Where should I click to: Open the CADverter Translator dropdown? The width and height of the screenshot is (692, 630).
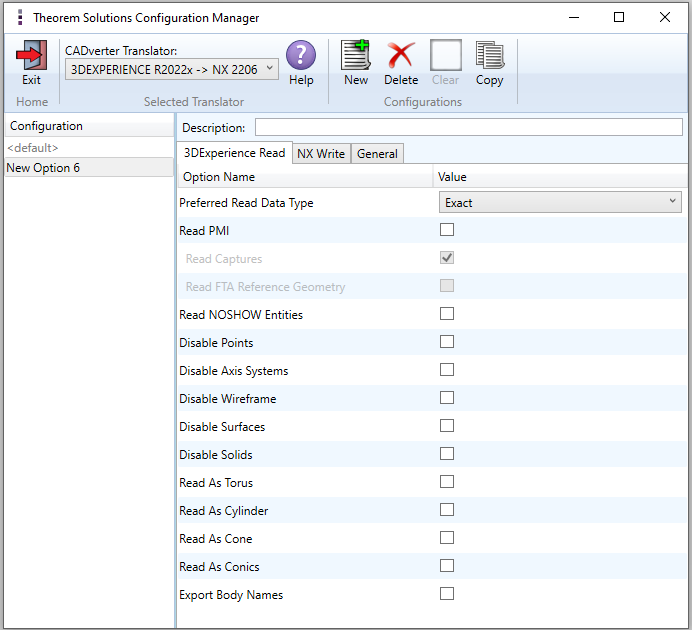pos(172,69)
